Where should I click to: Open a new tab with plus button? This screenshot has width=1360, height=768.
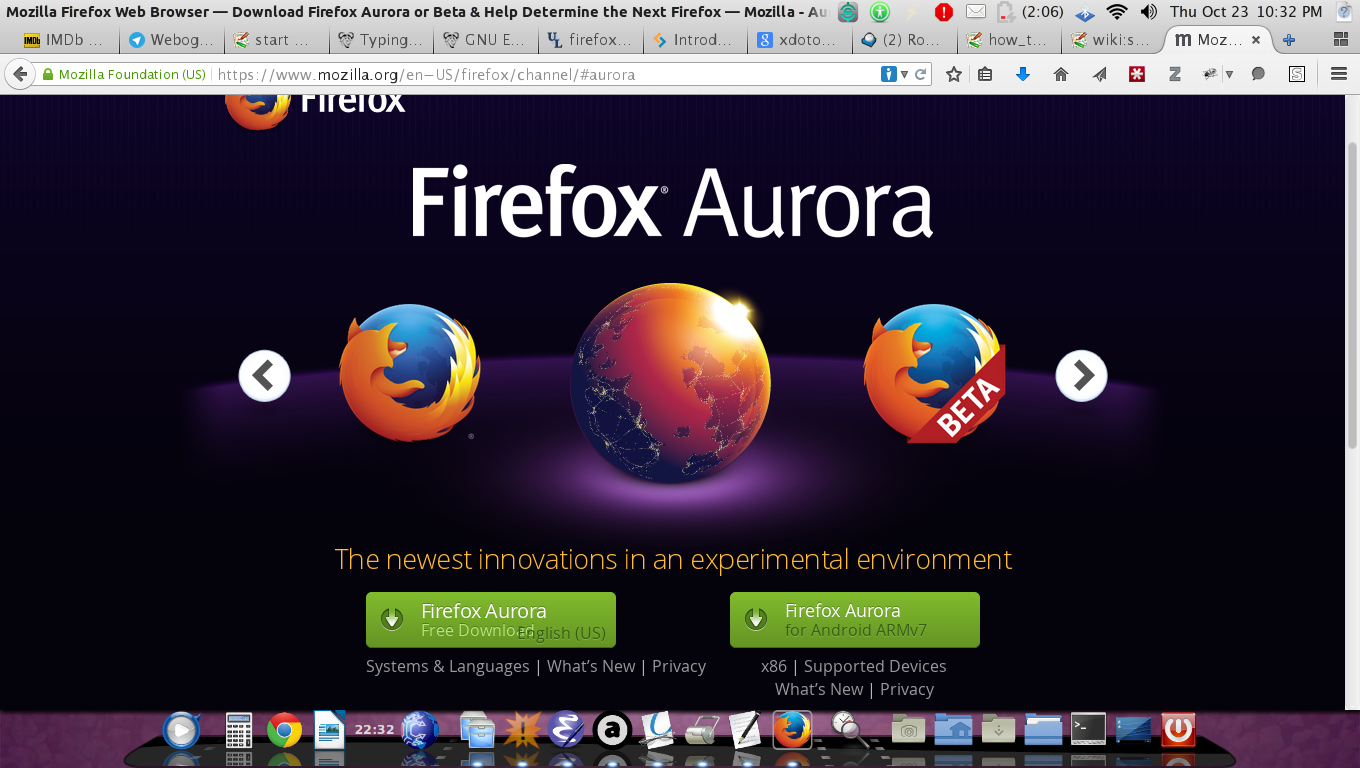[x=1289, y=40]
